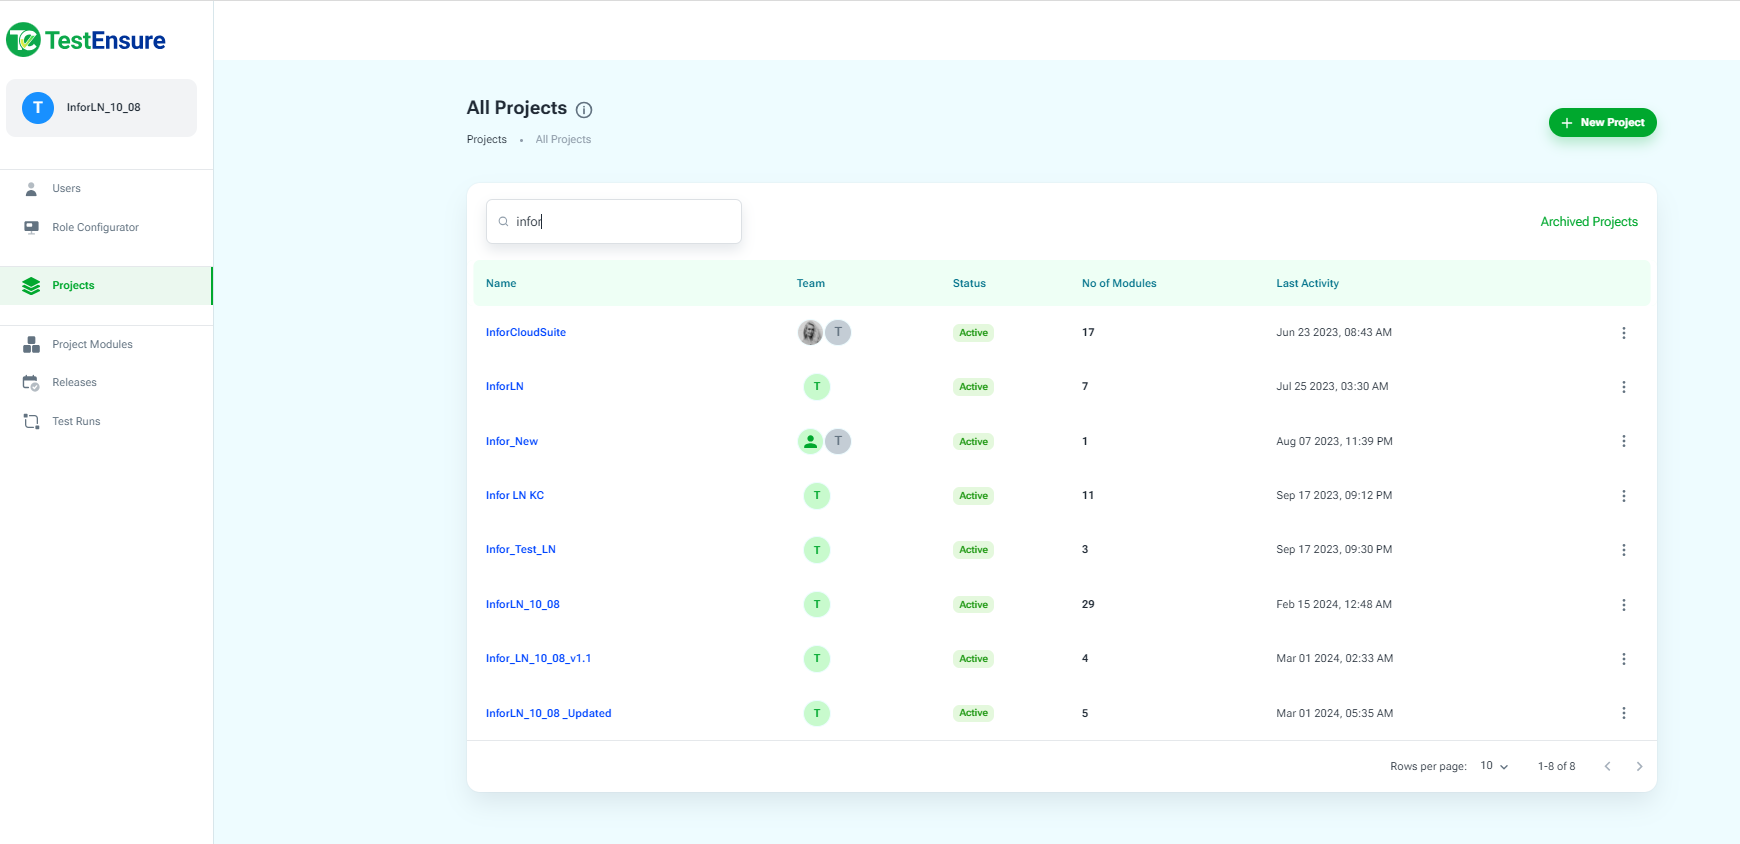1740x844 pixels.
Task: Click the Test Runs icon
Action: pyautogui.click(x=31, y=421)
